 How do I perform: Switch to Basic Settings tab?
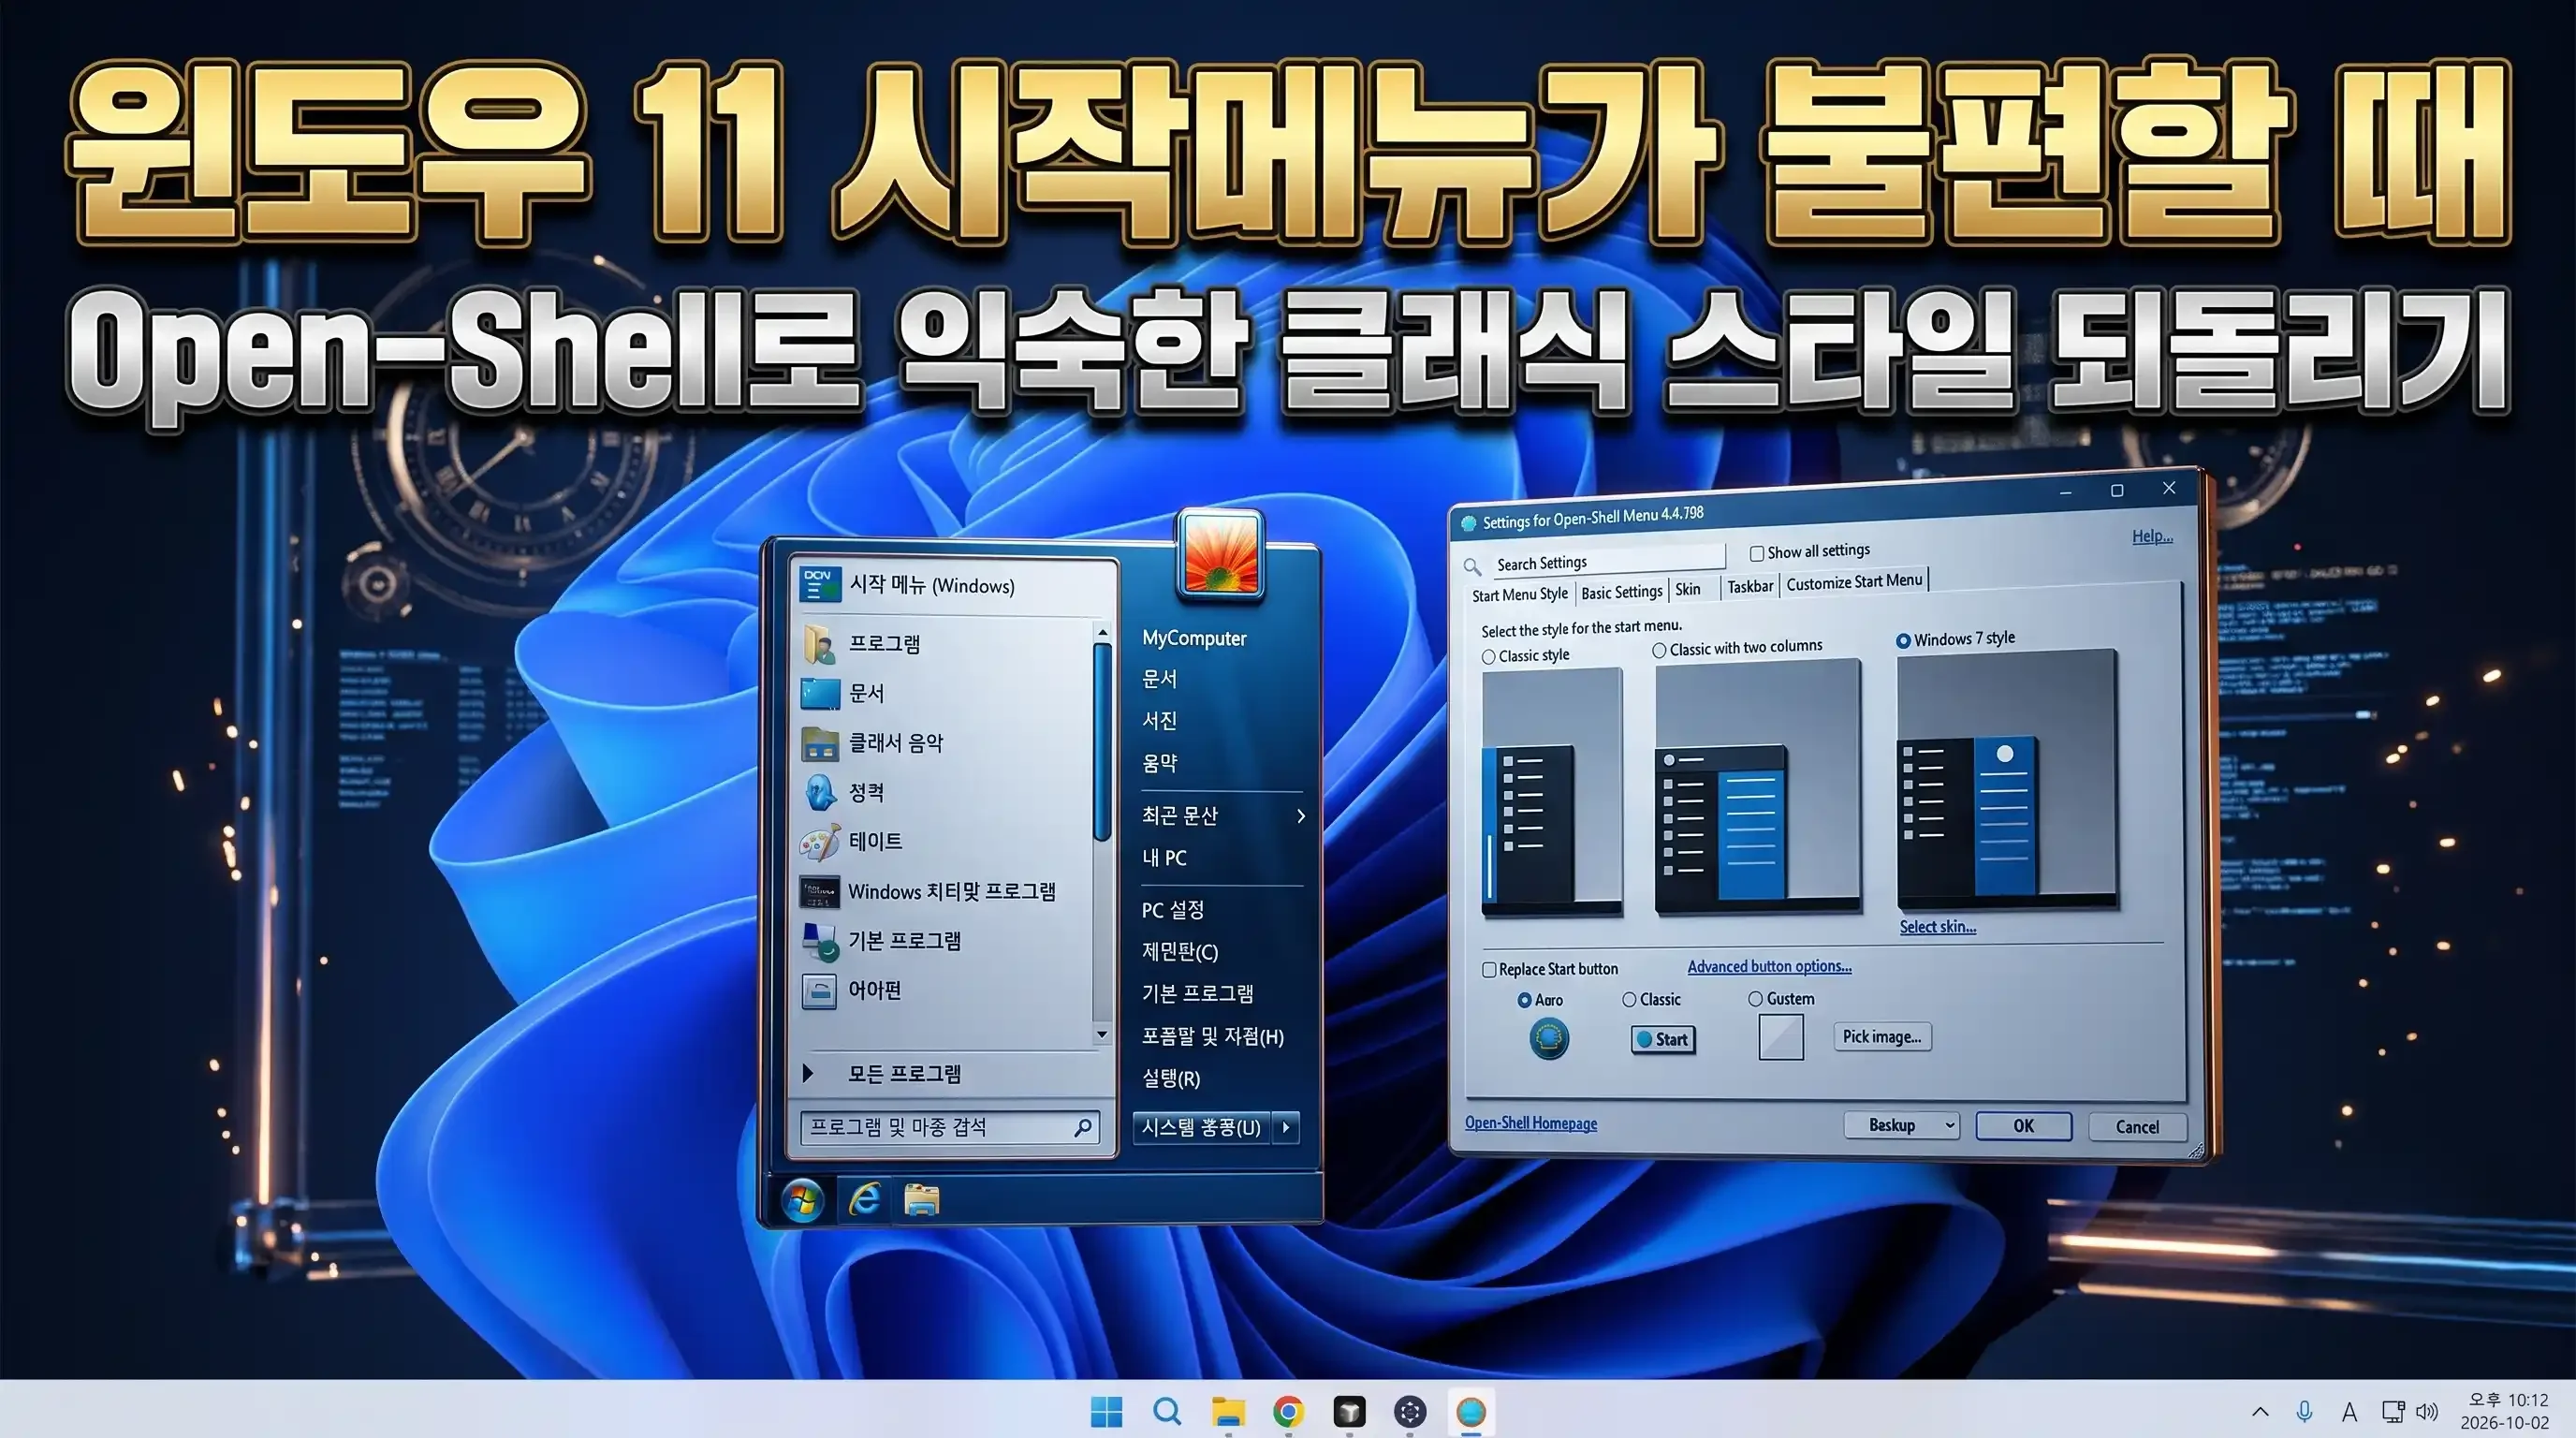(x=1621, y=592)
